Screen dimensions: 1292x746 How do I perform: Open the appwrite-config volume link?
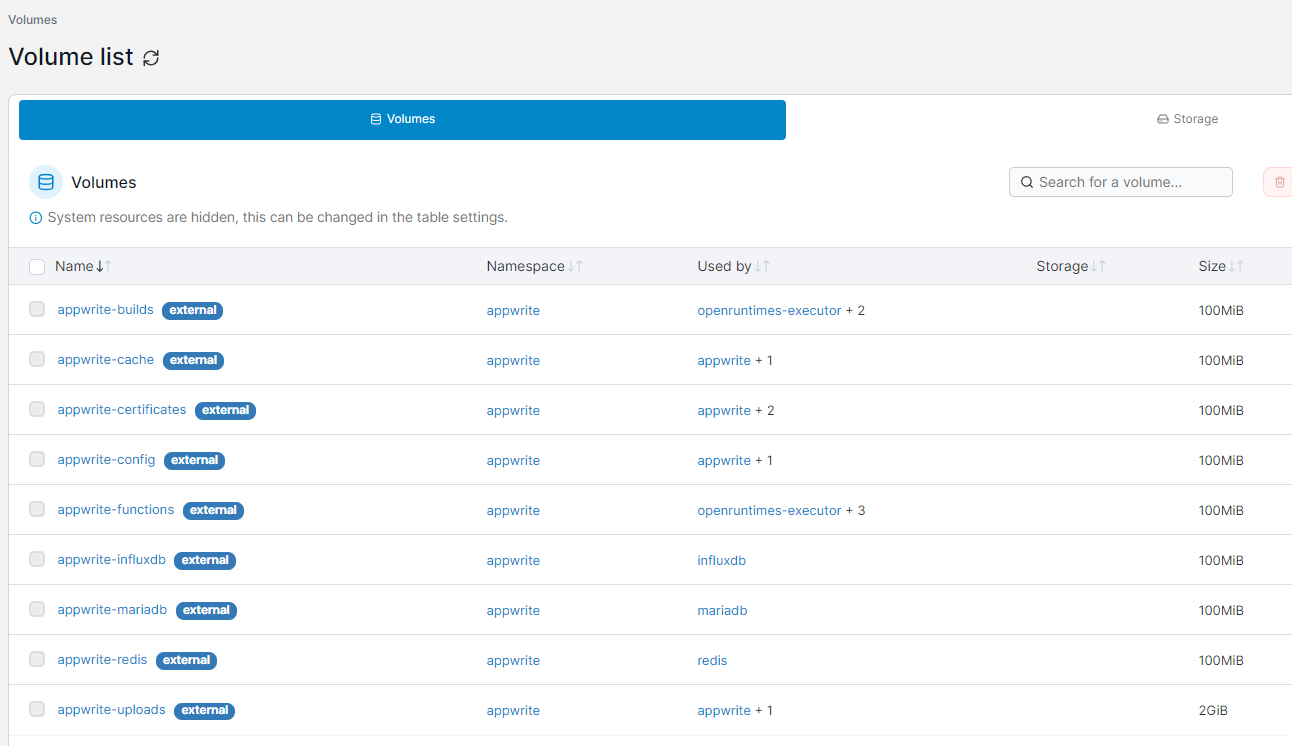pyautogui.click(x=106, y=460)
